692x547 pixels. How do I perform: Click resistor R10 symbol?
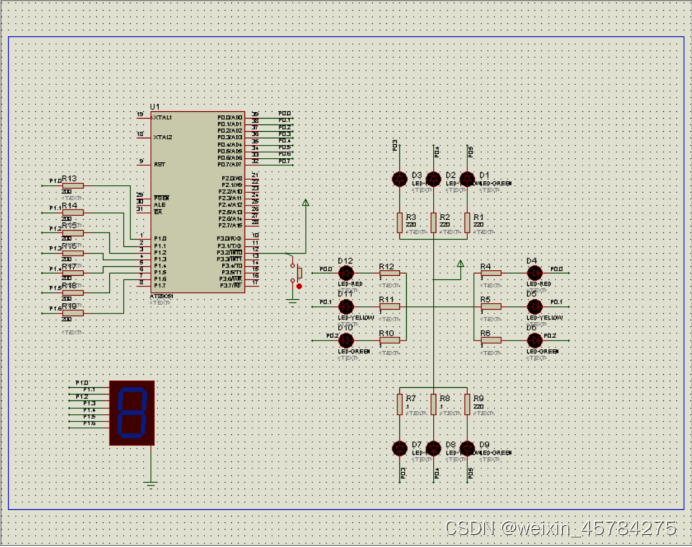[x=390, y=340]
